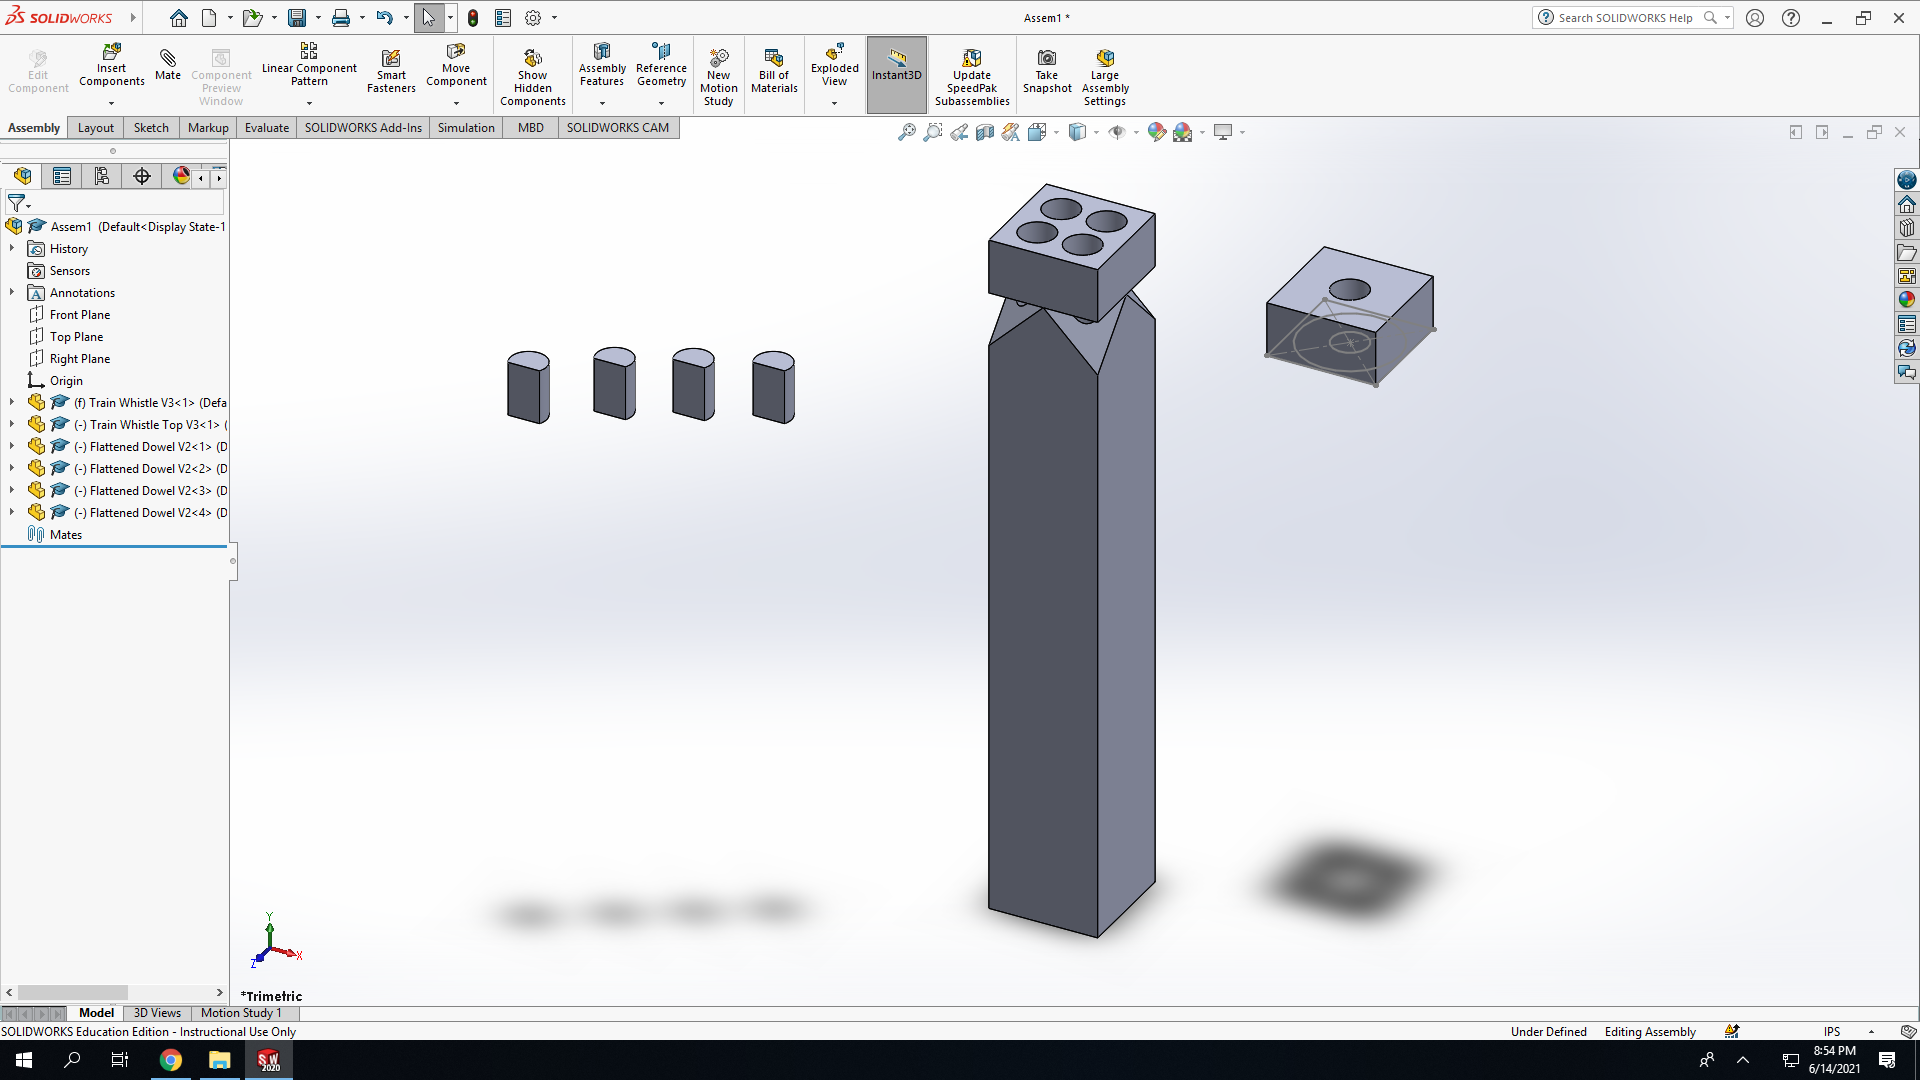
Task: Open the PropertyManager tab icon
Action: point(62,176)
